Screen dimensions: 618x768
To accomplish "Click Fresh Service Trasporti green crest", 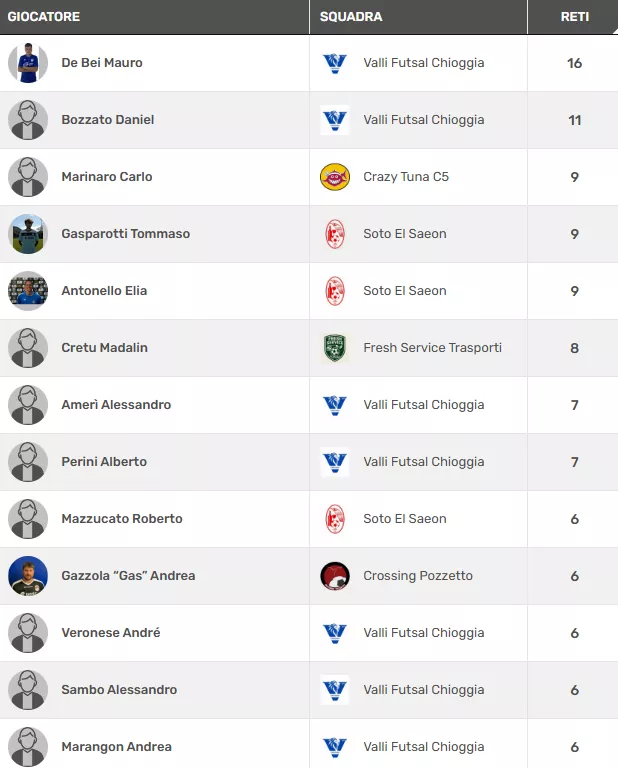I will 334,348.
